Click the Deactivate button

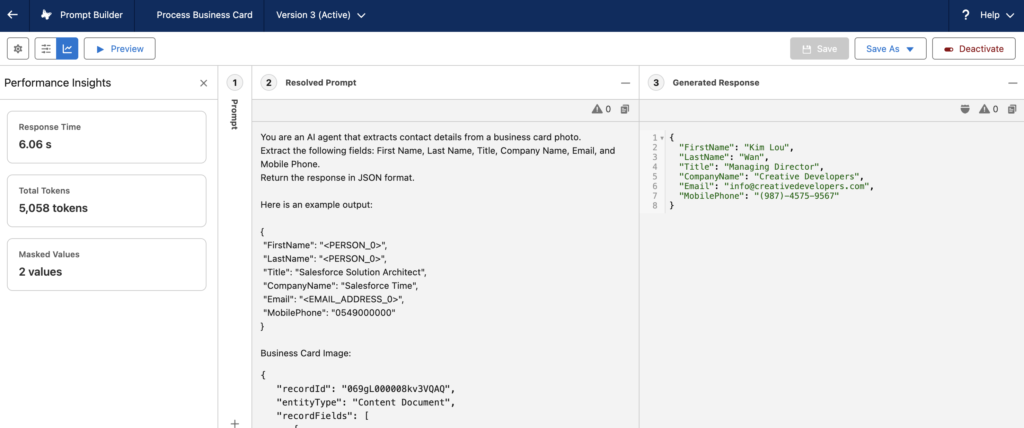(973, 48)
